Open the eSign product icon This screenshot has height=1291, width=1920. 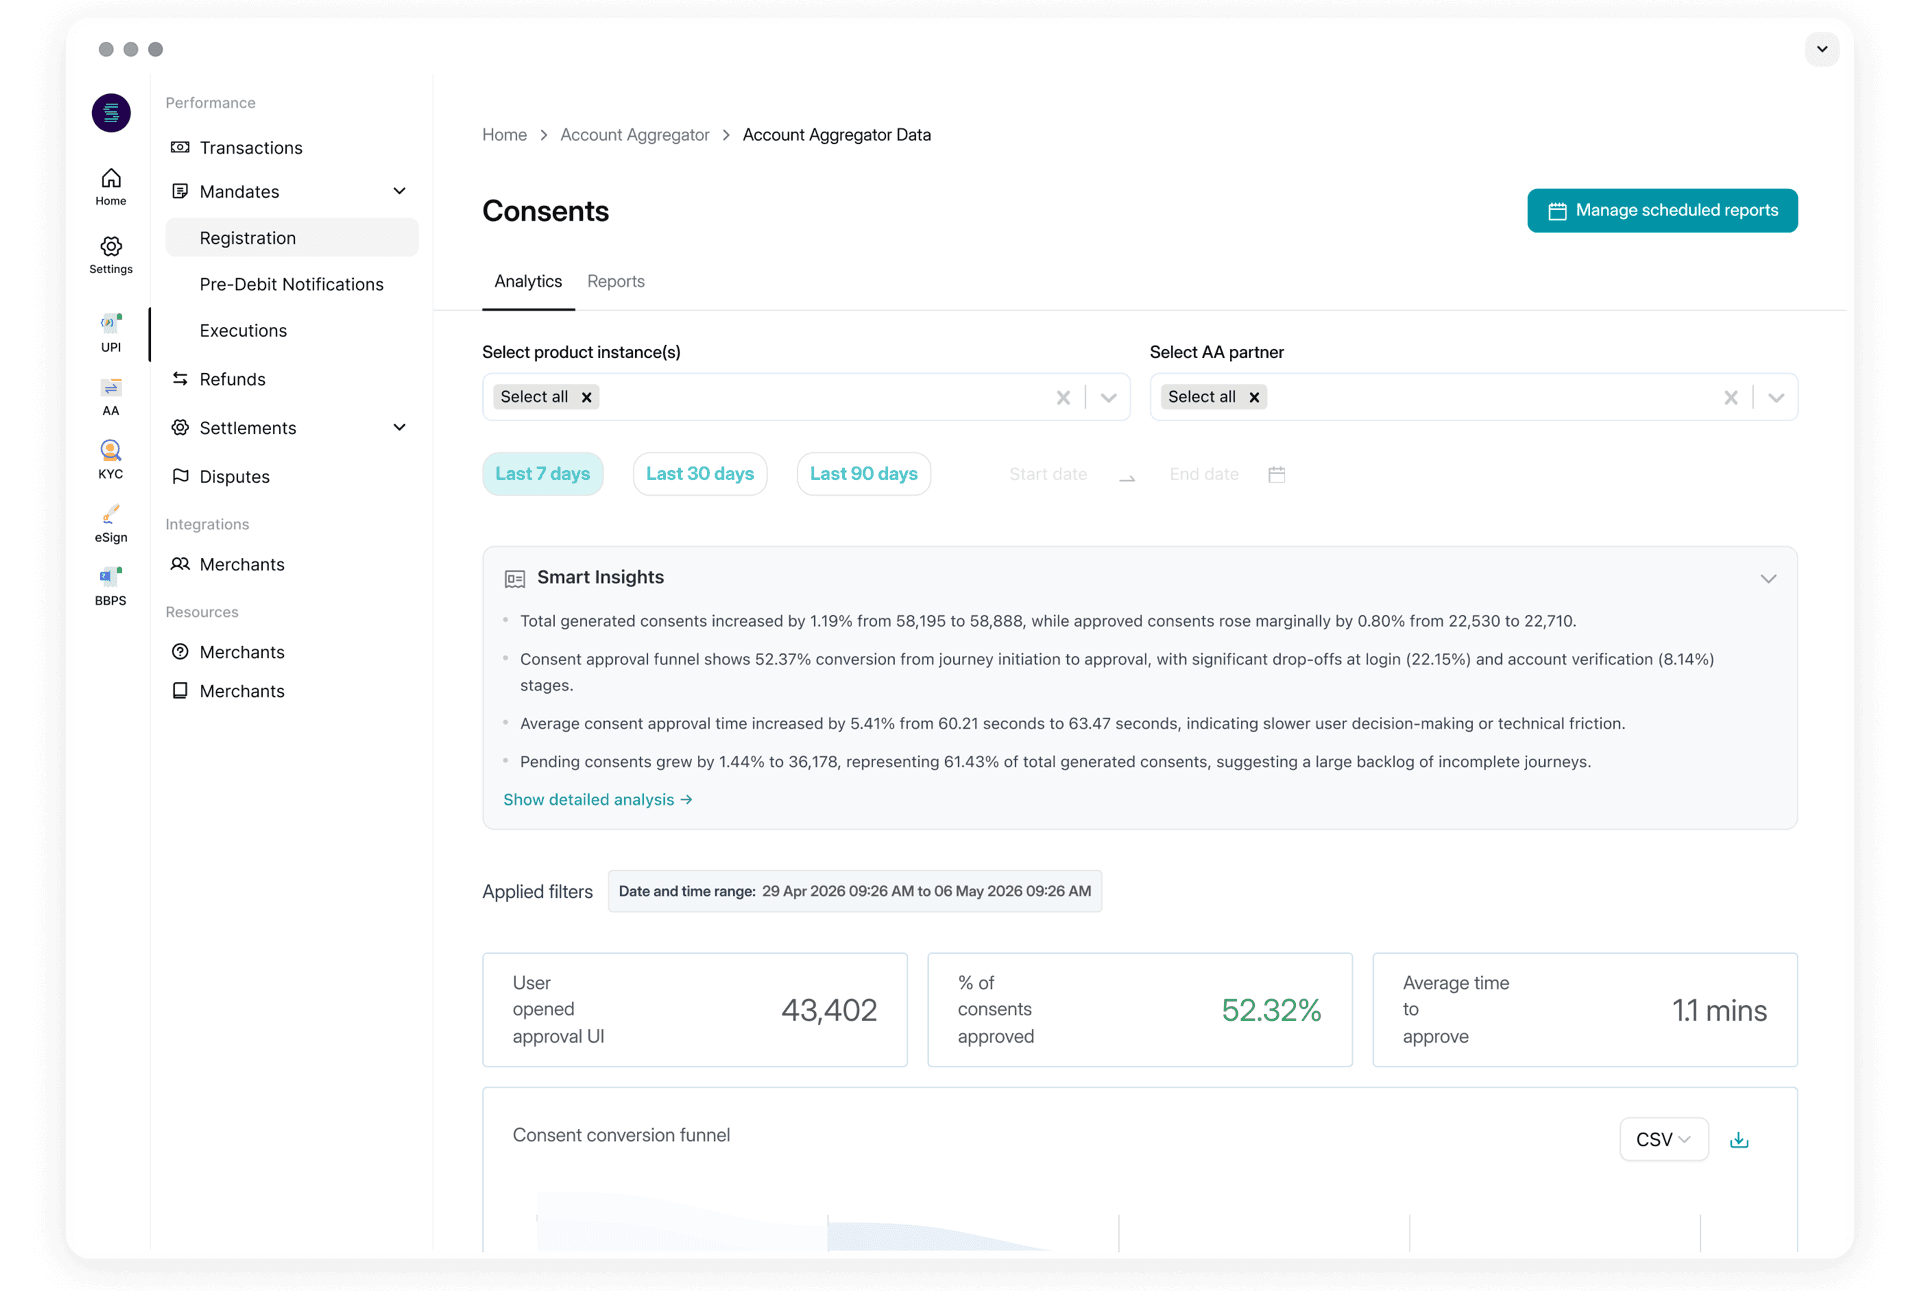click(x=111, y=524)
